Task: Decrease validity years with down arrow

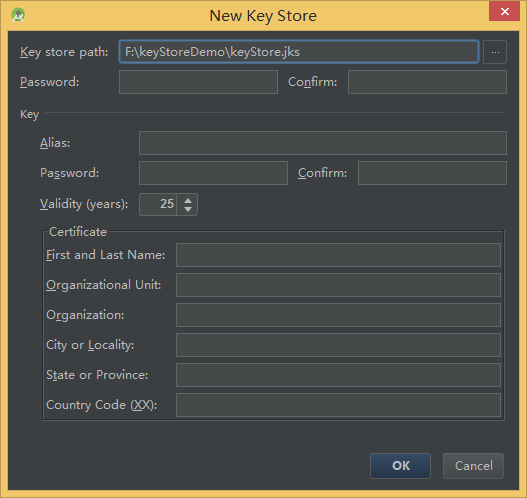Action: point(188,209)
